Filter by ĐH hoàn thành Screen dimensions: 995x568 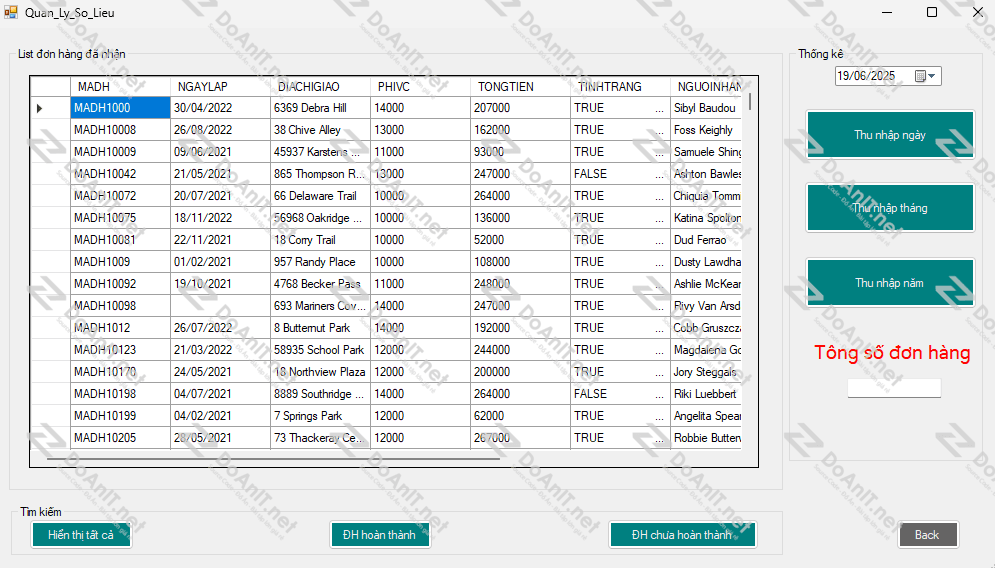click(379, 535)
